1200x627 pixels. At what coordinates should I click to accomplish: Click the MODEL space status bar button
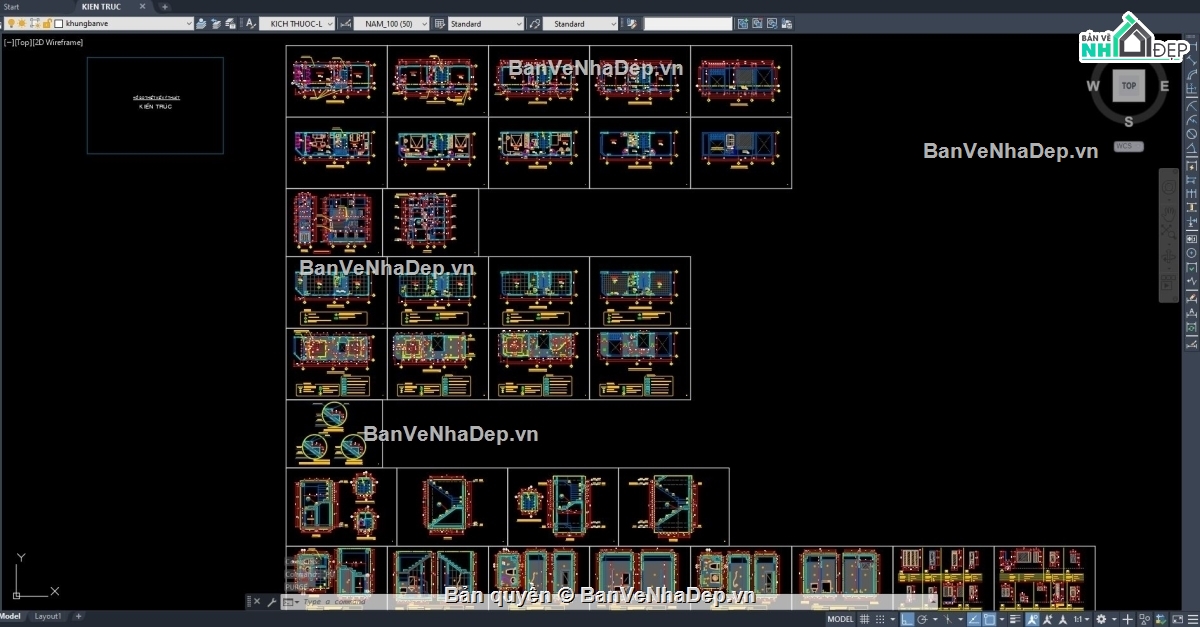(x=840, y=619)
